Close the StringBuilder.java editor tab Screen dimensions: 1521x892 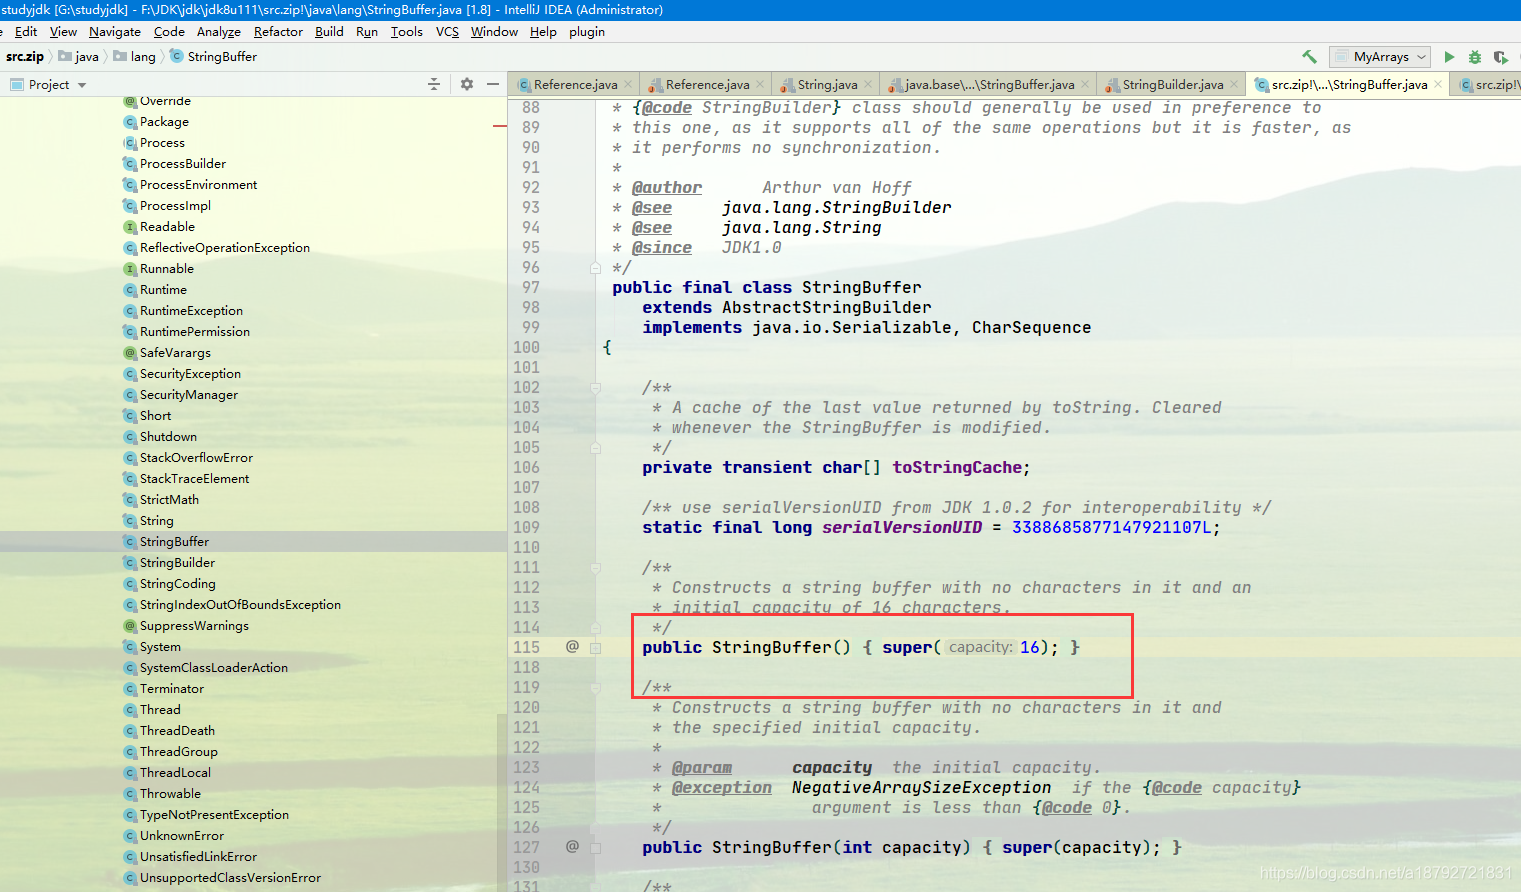tap(1234, 85)
